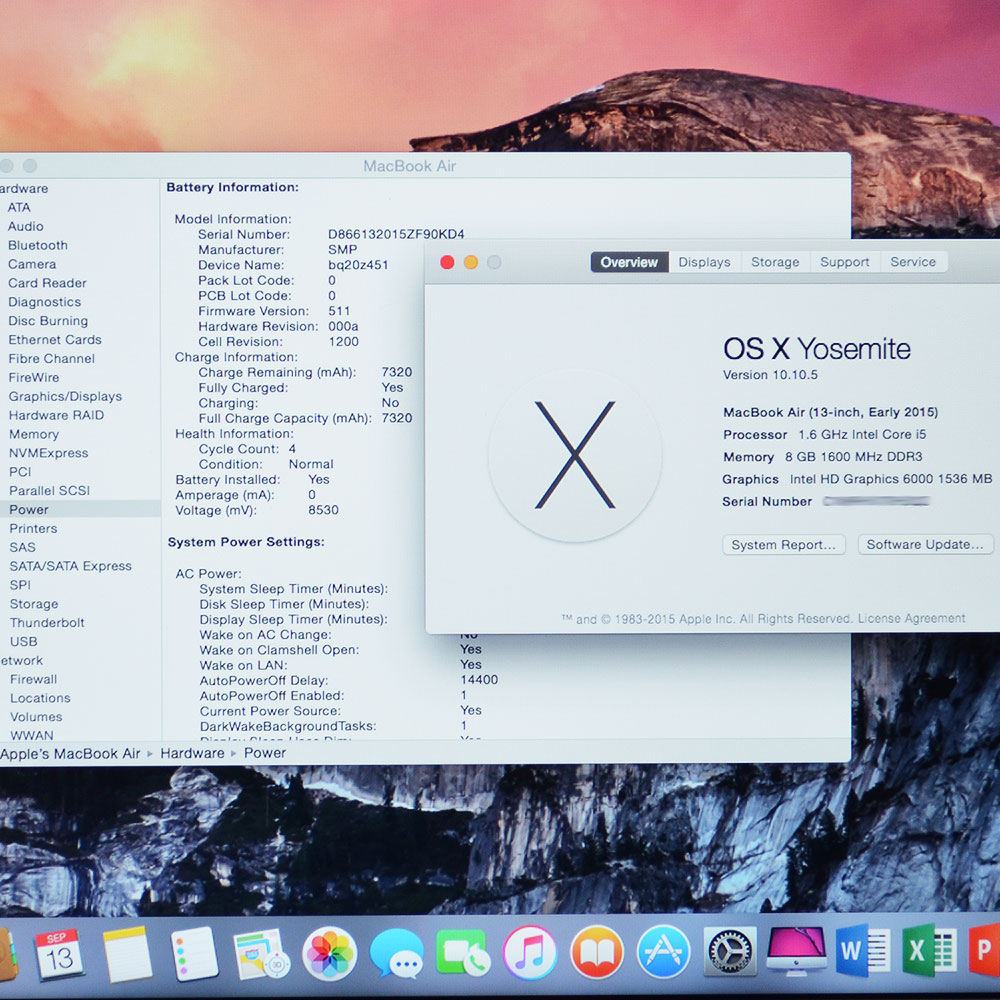Choose Disc Burning in the sidebar
This screenshot has width=1000, height=1000.
point(48,321)
